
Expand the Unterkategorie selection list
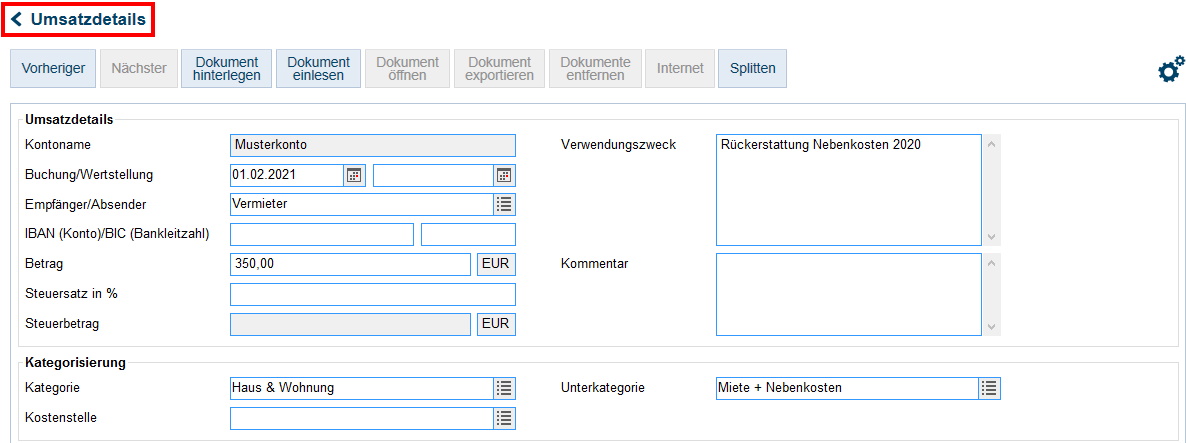[989, 388]
